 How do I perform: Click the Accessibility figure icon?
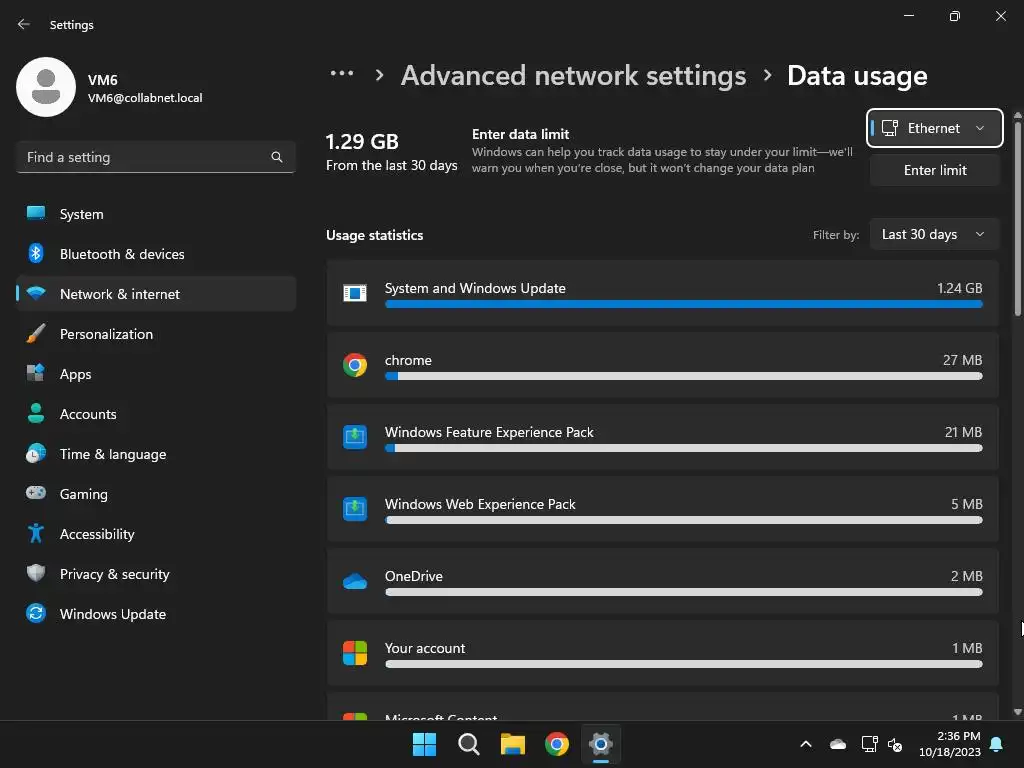[36, 534]
